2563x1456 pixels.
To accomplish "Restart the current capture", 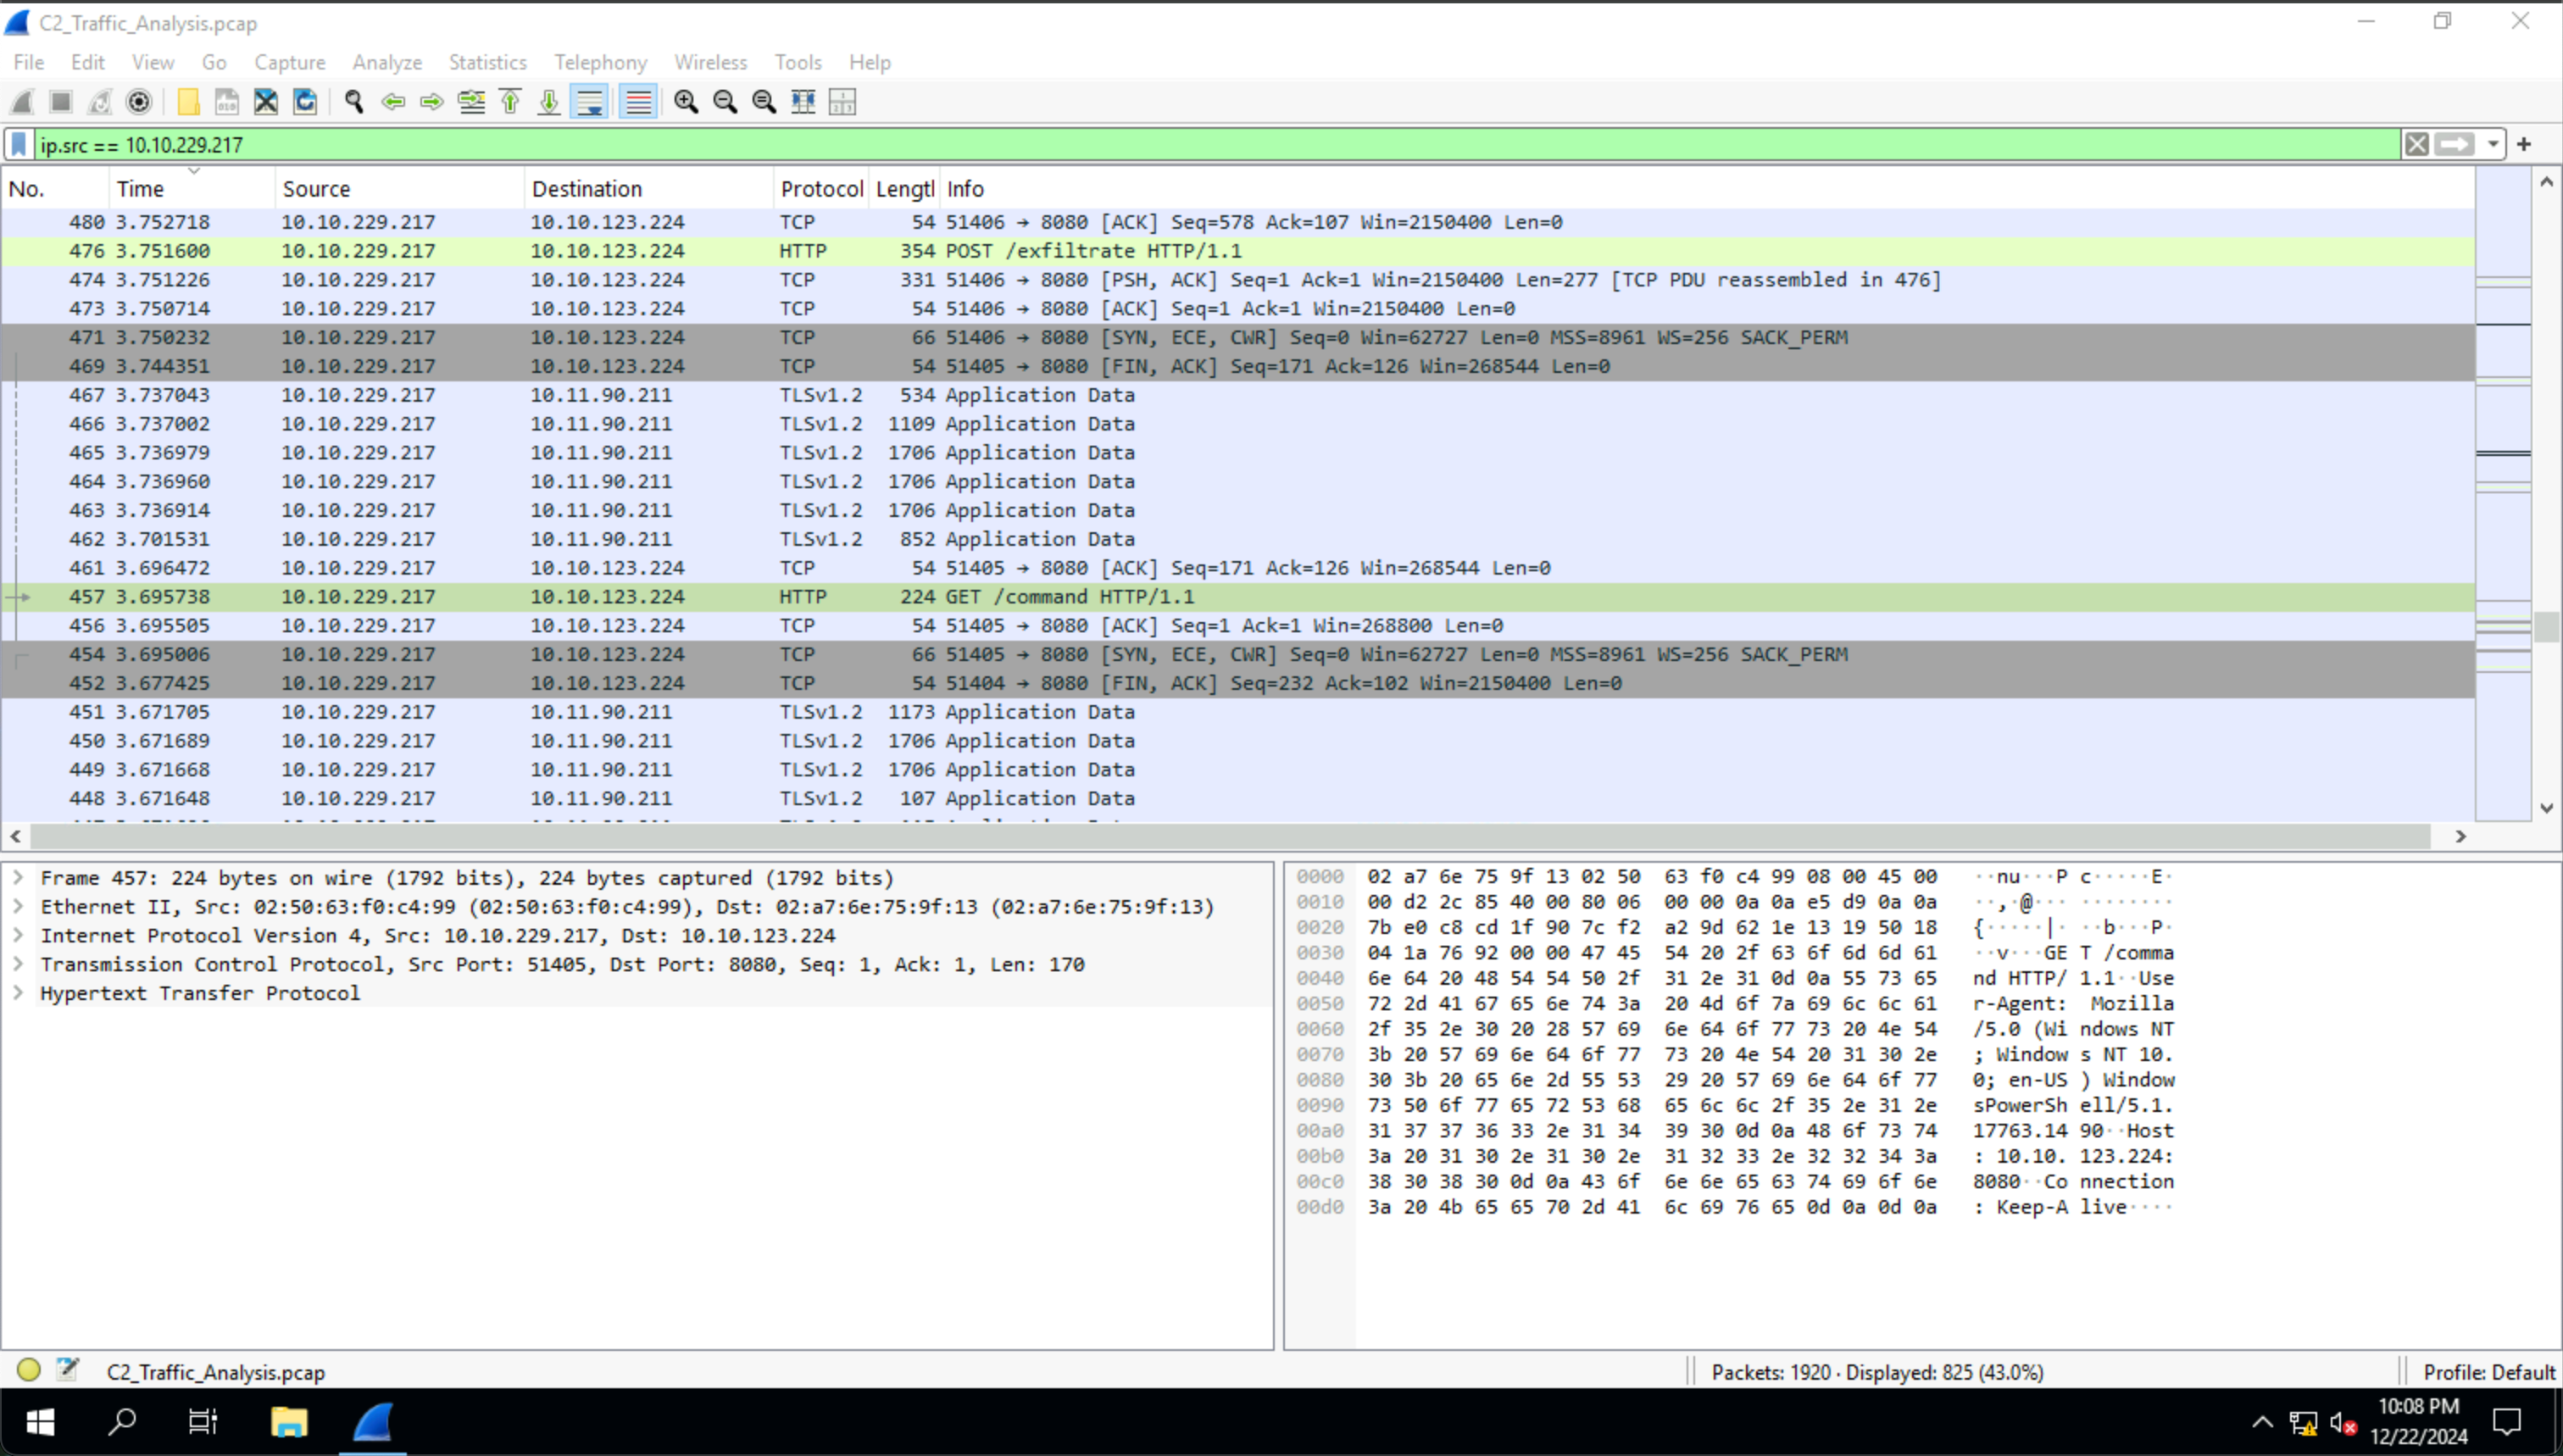I will (x=100, y=101).
